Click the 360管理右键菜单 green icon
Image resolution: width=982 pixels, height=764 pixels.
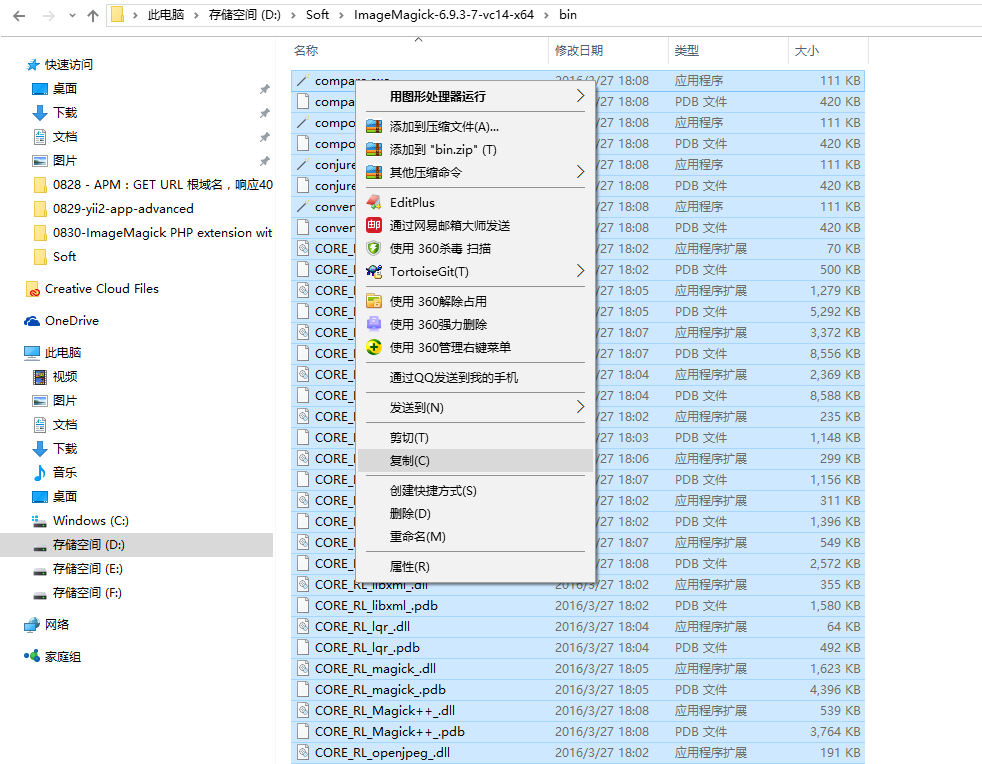[x=374, y=347]
